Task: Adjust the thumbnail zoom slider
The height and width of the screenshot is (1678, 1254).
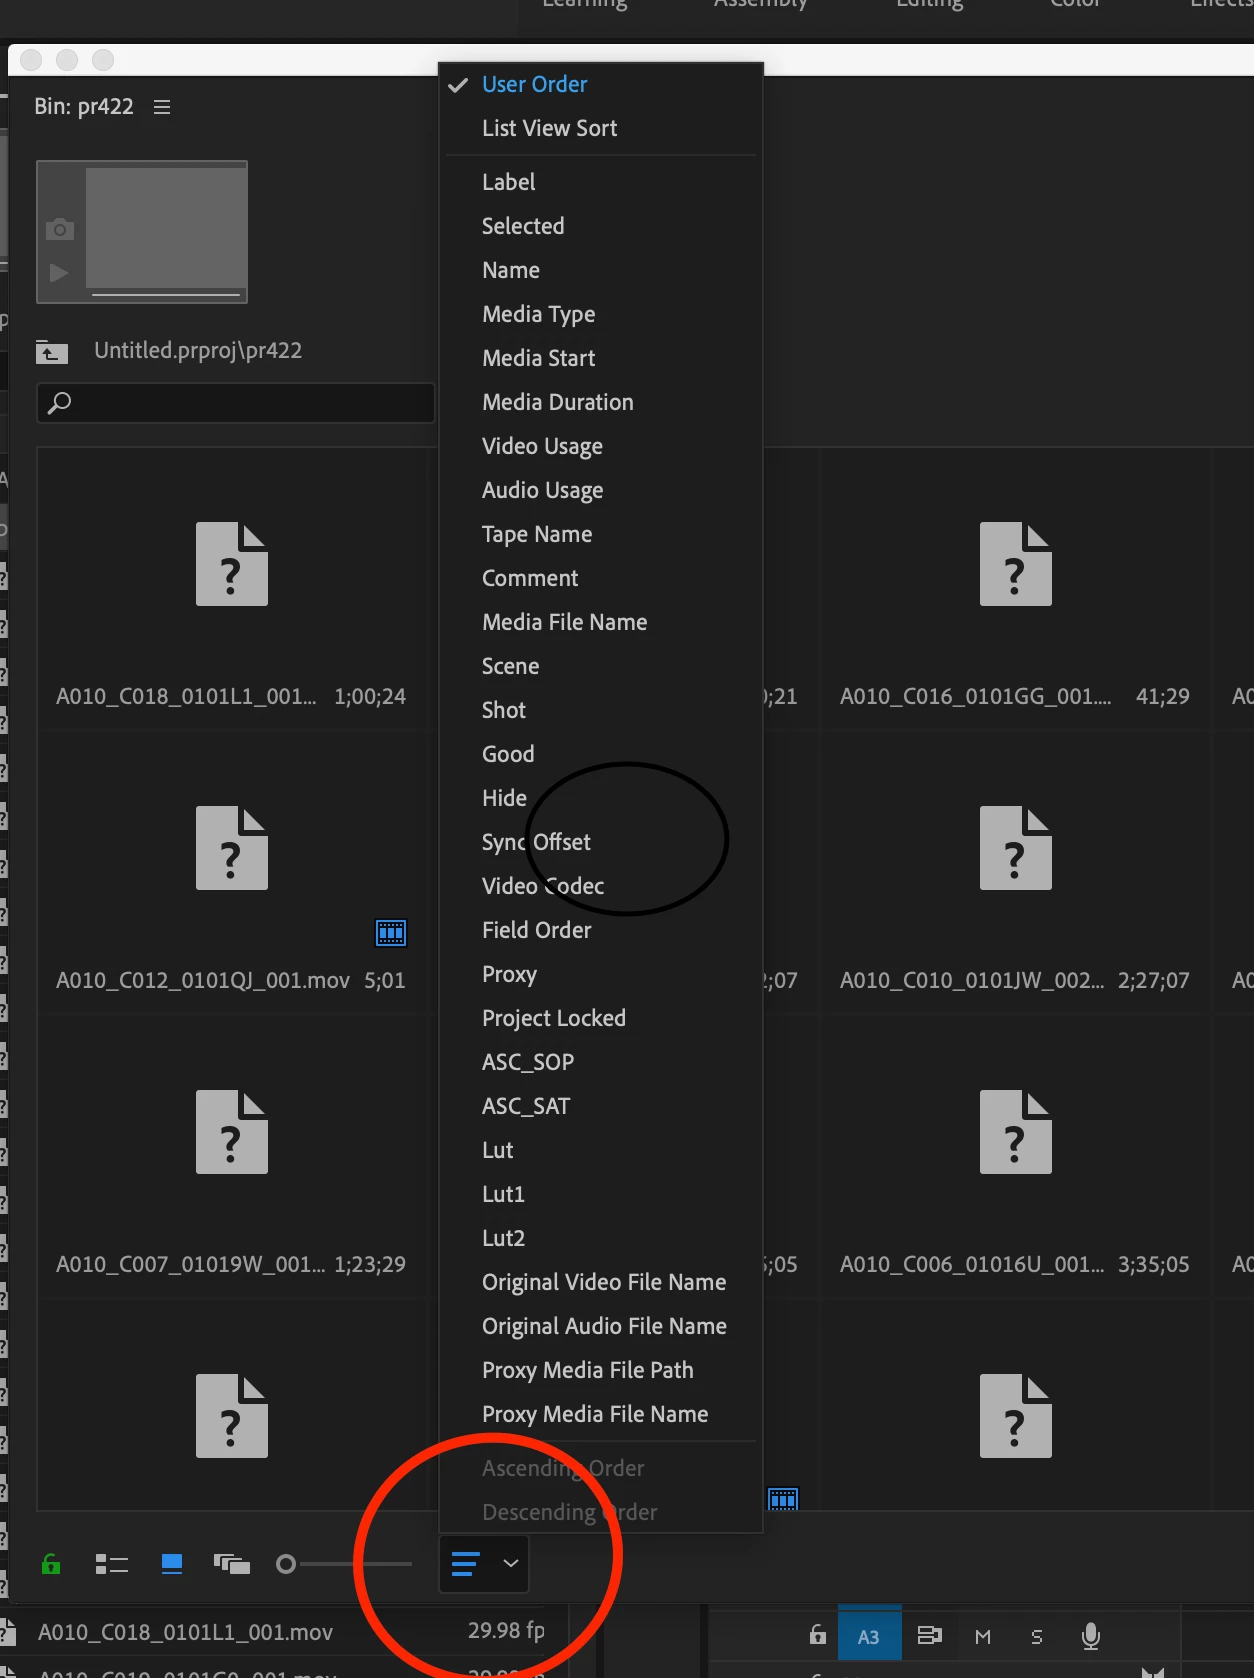Action: click(344, 1563)
